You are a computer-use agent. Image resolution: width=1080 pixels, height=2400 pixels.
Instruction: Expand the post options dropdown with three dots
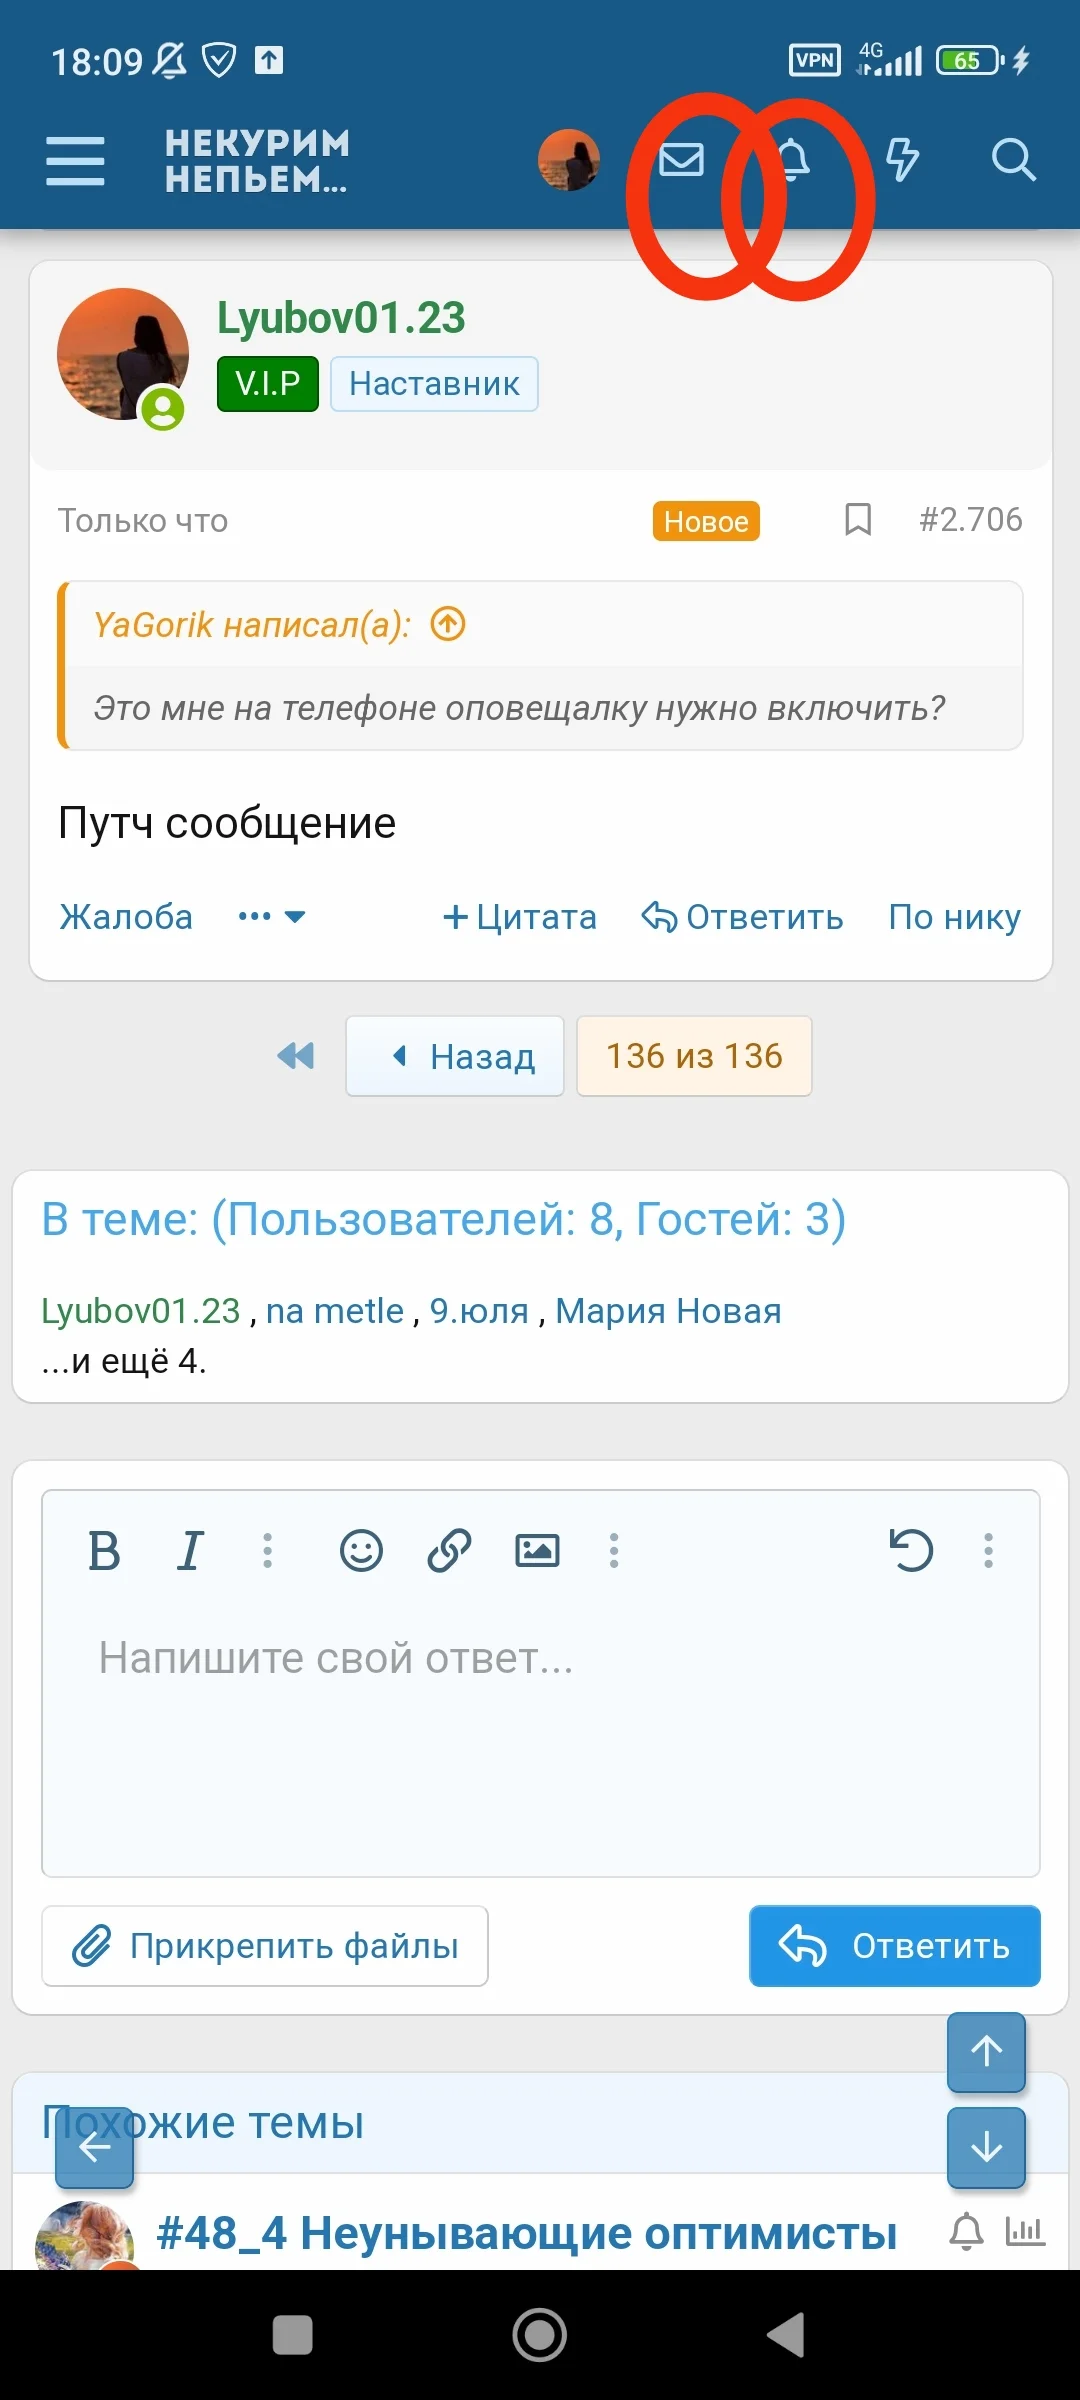(270, 916)
